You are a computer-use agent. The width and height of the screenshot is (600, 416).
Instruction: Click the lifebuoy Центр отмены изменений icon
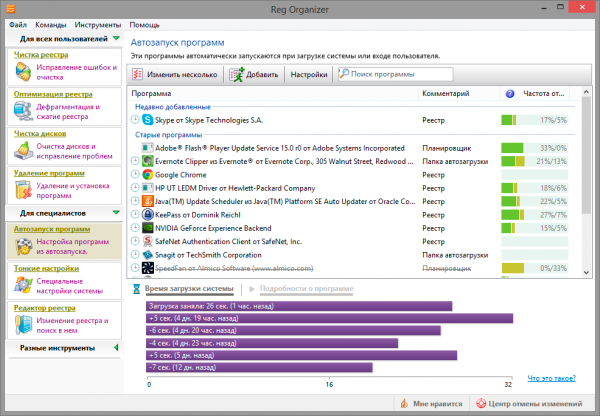pyautogui.click(x=481, y=403)
